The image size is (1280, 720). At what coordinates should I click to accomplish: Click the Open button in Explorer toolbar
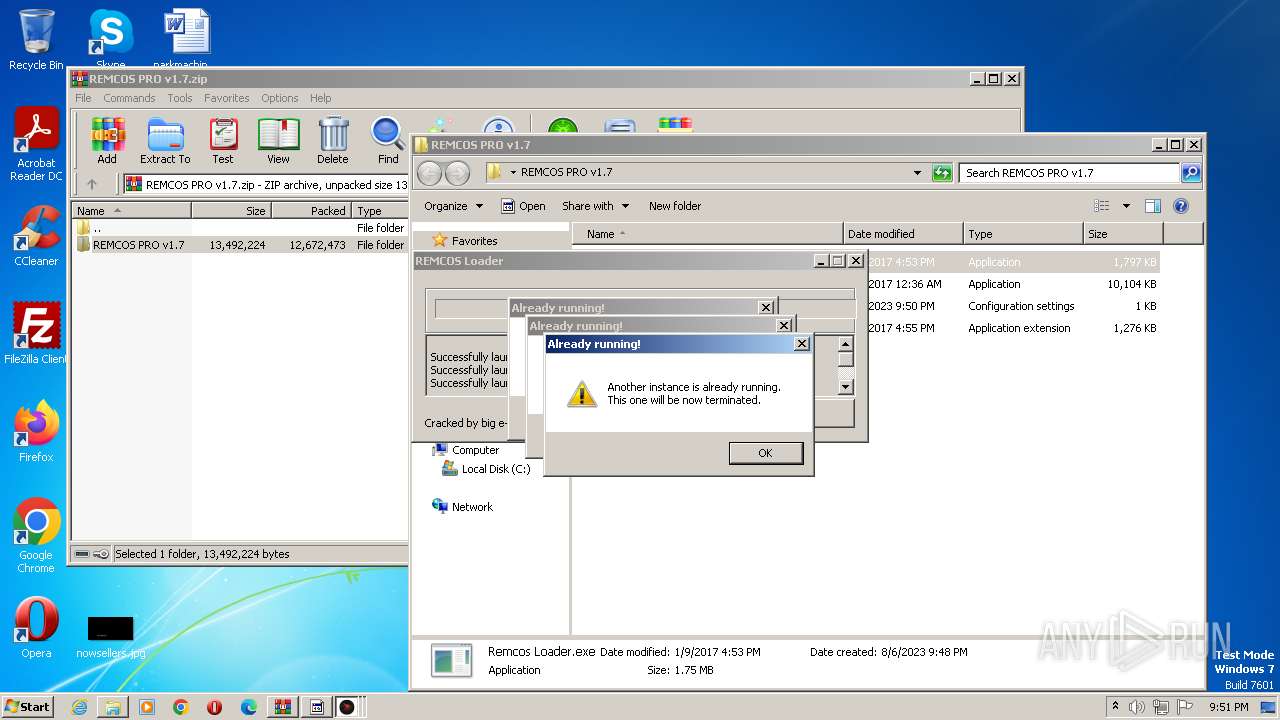[x=523, y=206]
